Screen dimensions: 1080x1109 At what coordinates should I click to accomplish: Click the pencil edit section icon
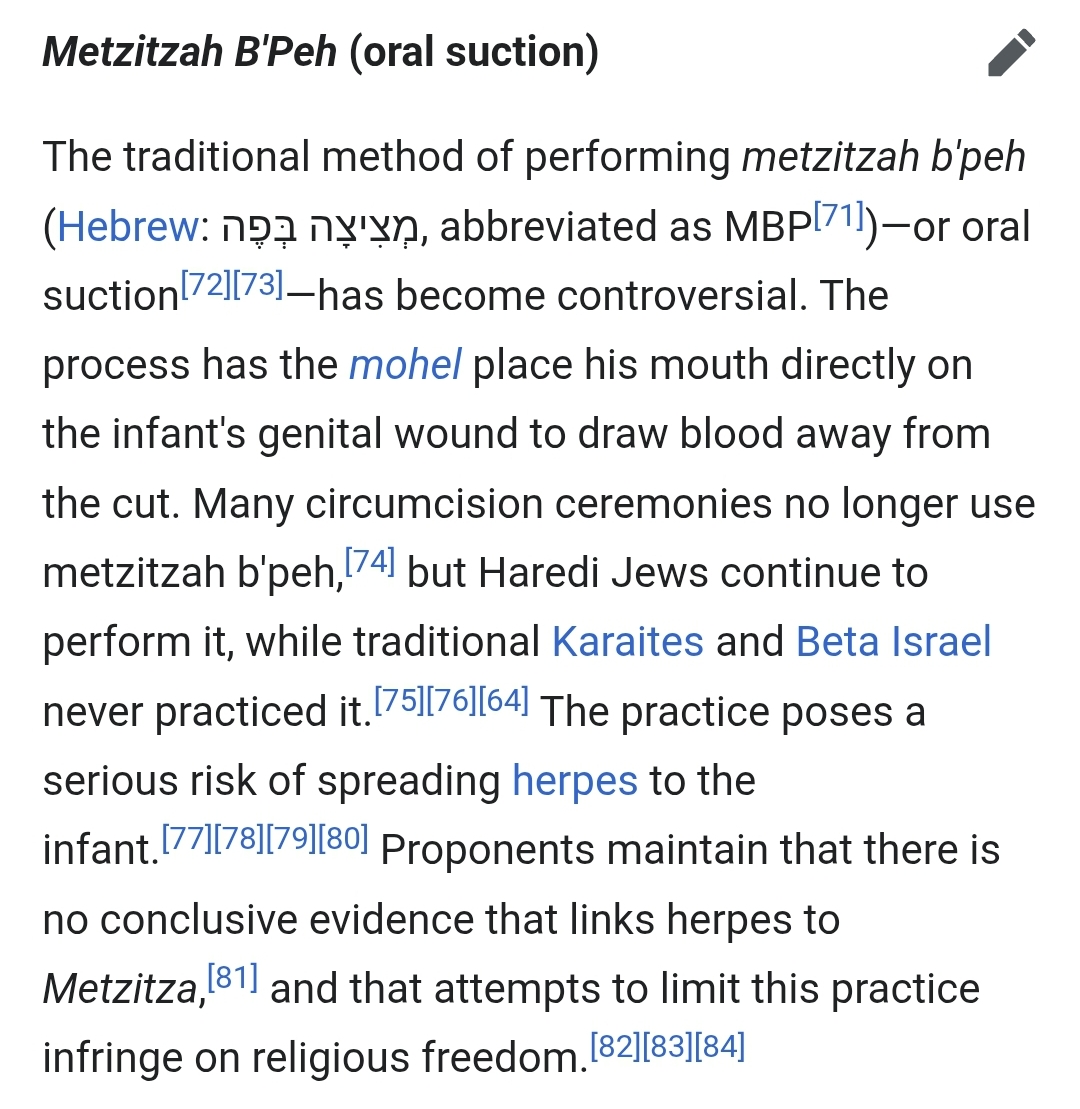tap(1011, 52)
